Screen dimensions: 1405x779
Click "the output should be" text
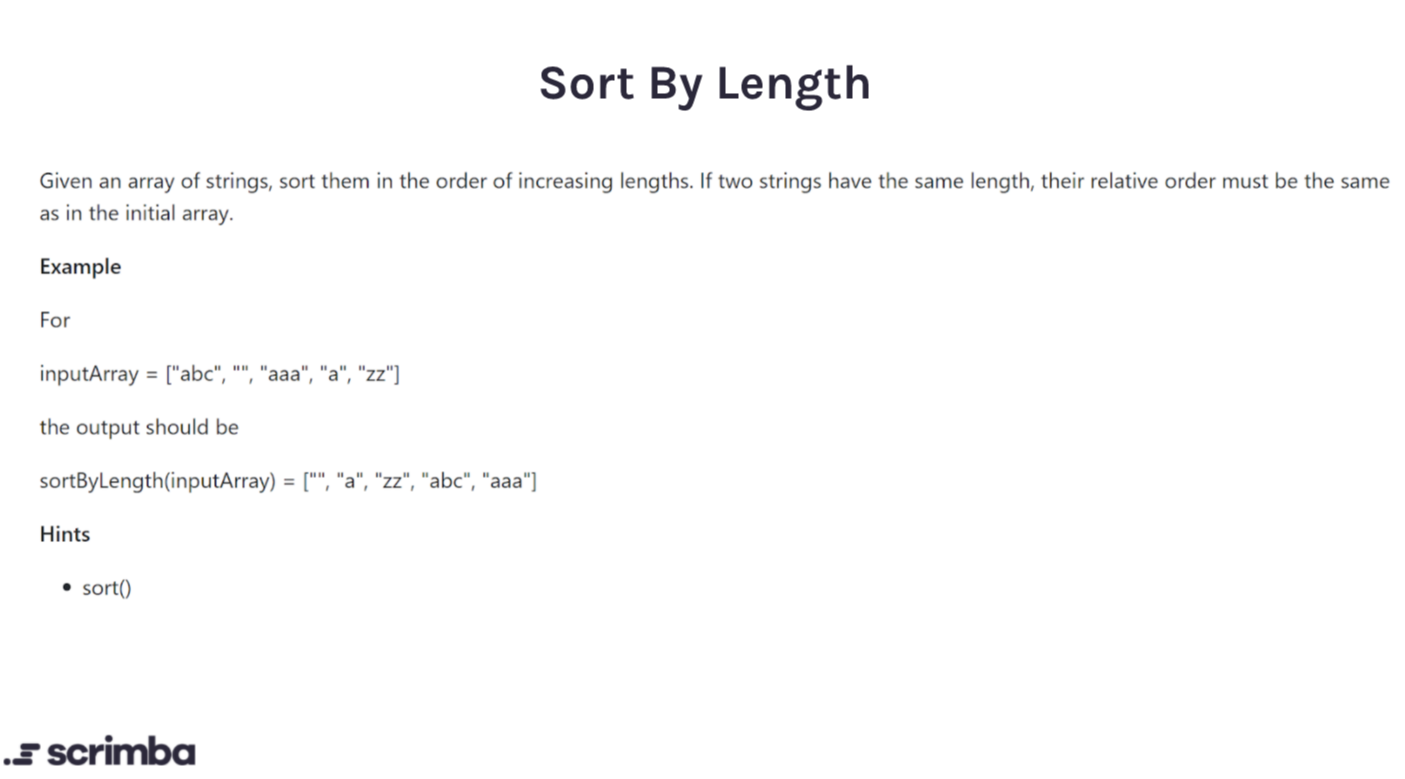[139, 427]
